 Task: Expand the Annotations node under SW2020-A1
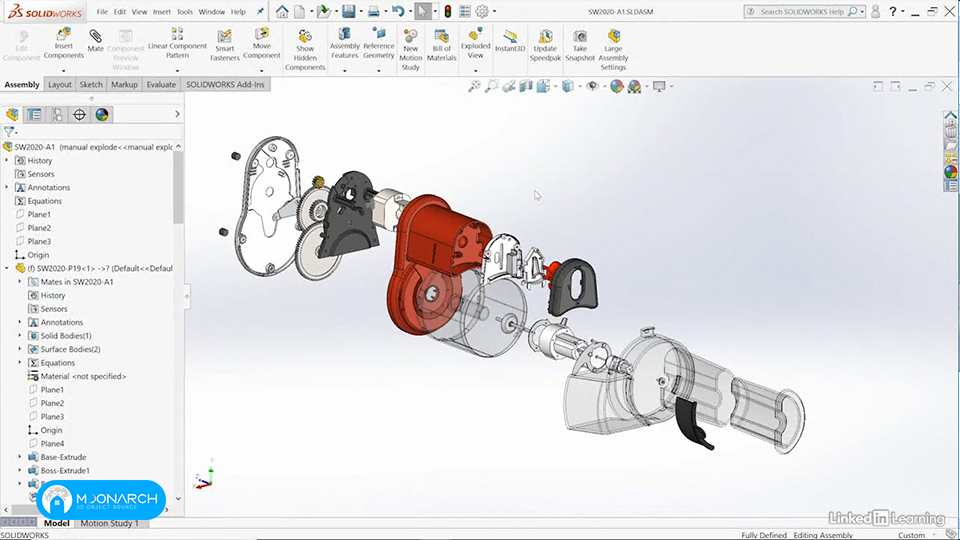[7, 187]
